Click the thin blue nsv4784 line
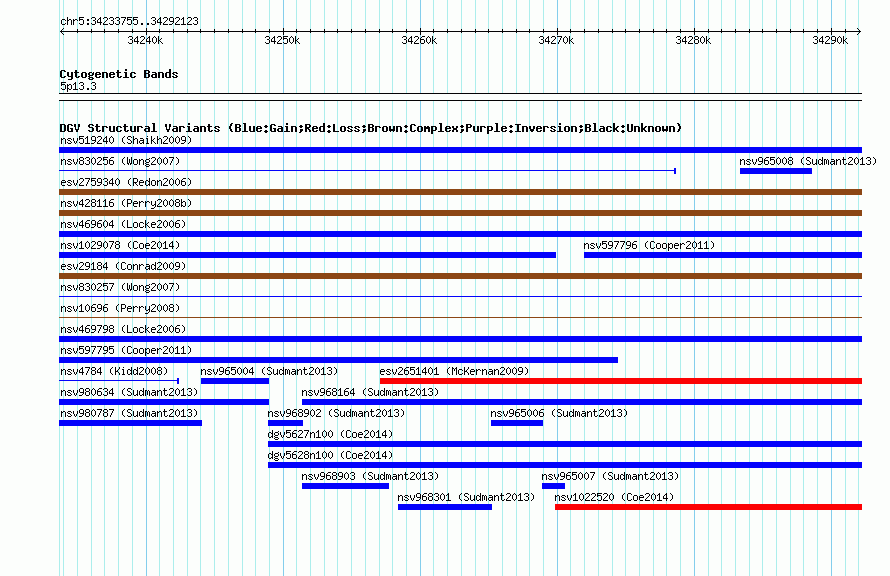 [x=119, y=381]
